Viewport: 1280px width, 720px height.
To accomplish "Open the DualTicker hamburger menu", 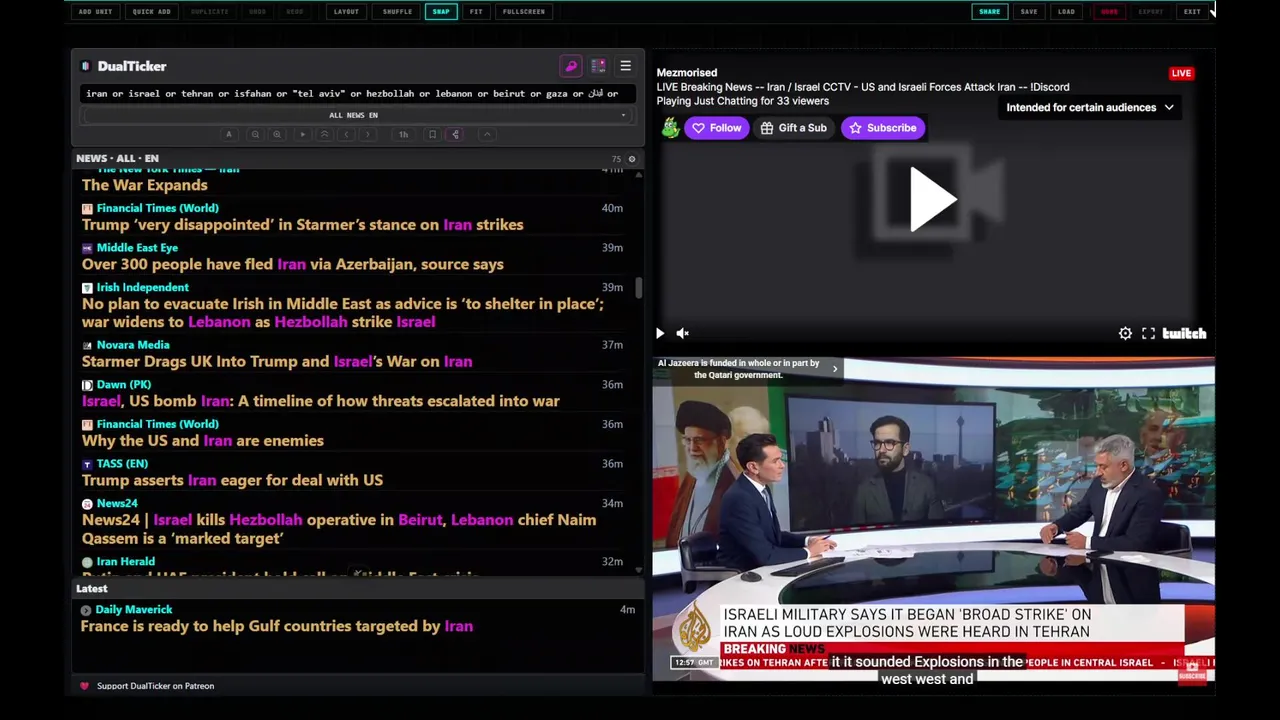I will (x=625, y=66).
